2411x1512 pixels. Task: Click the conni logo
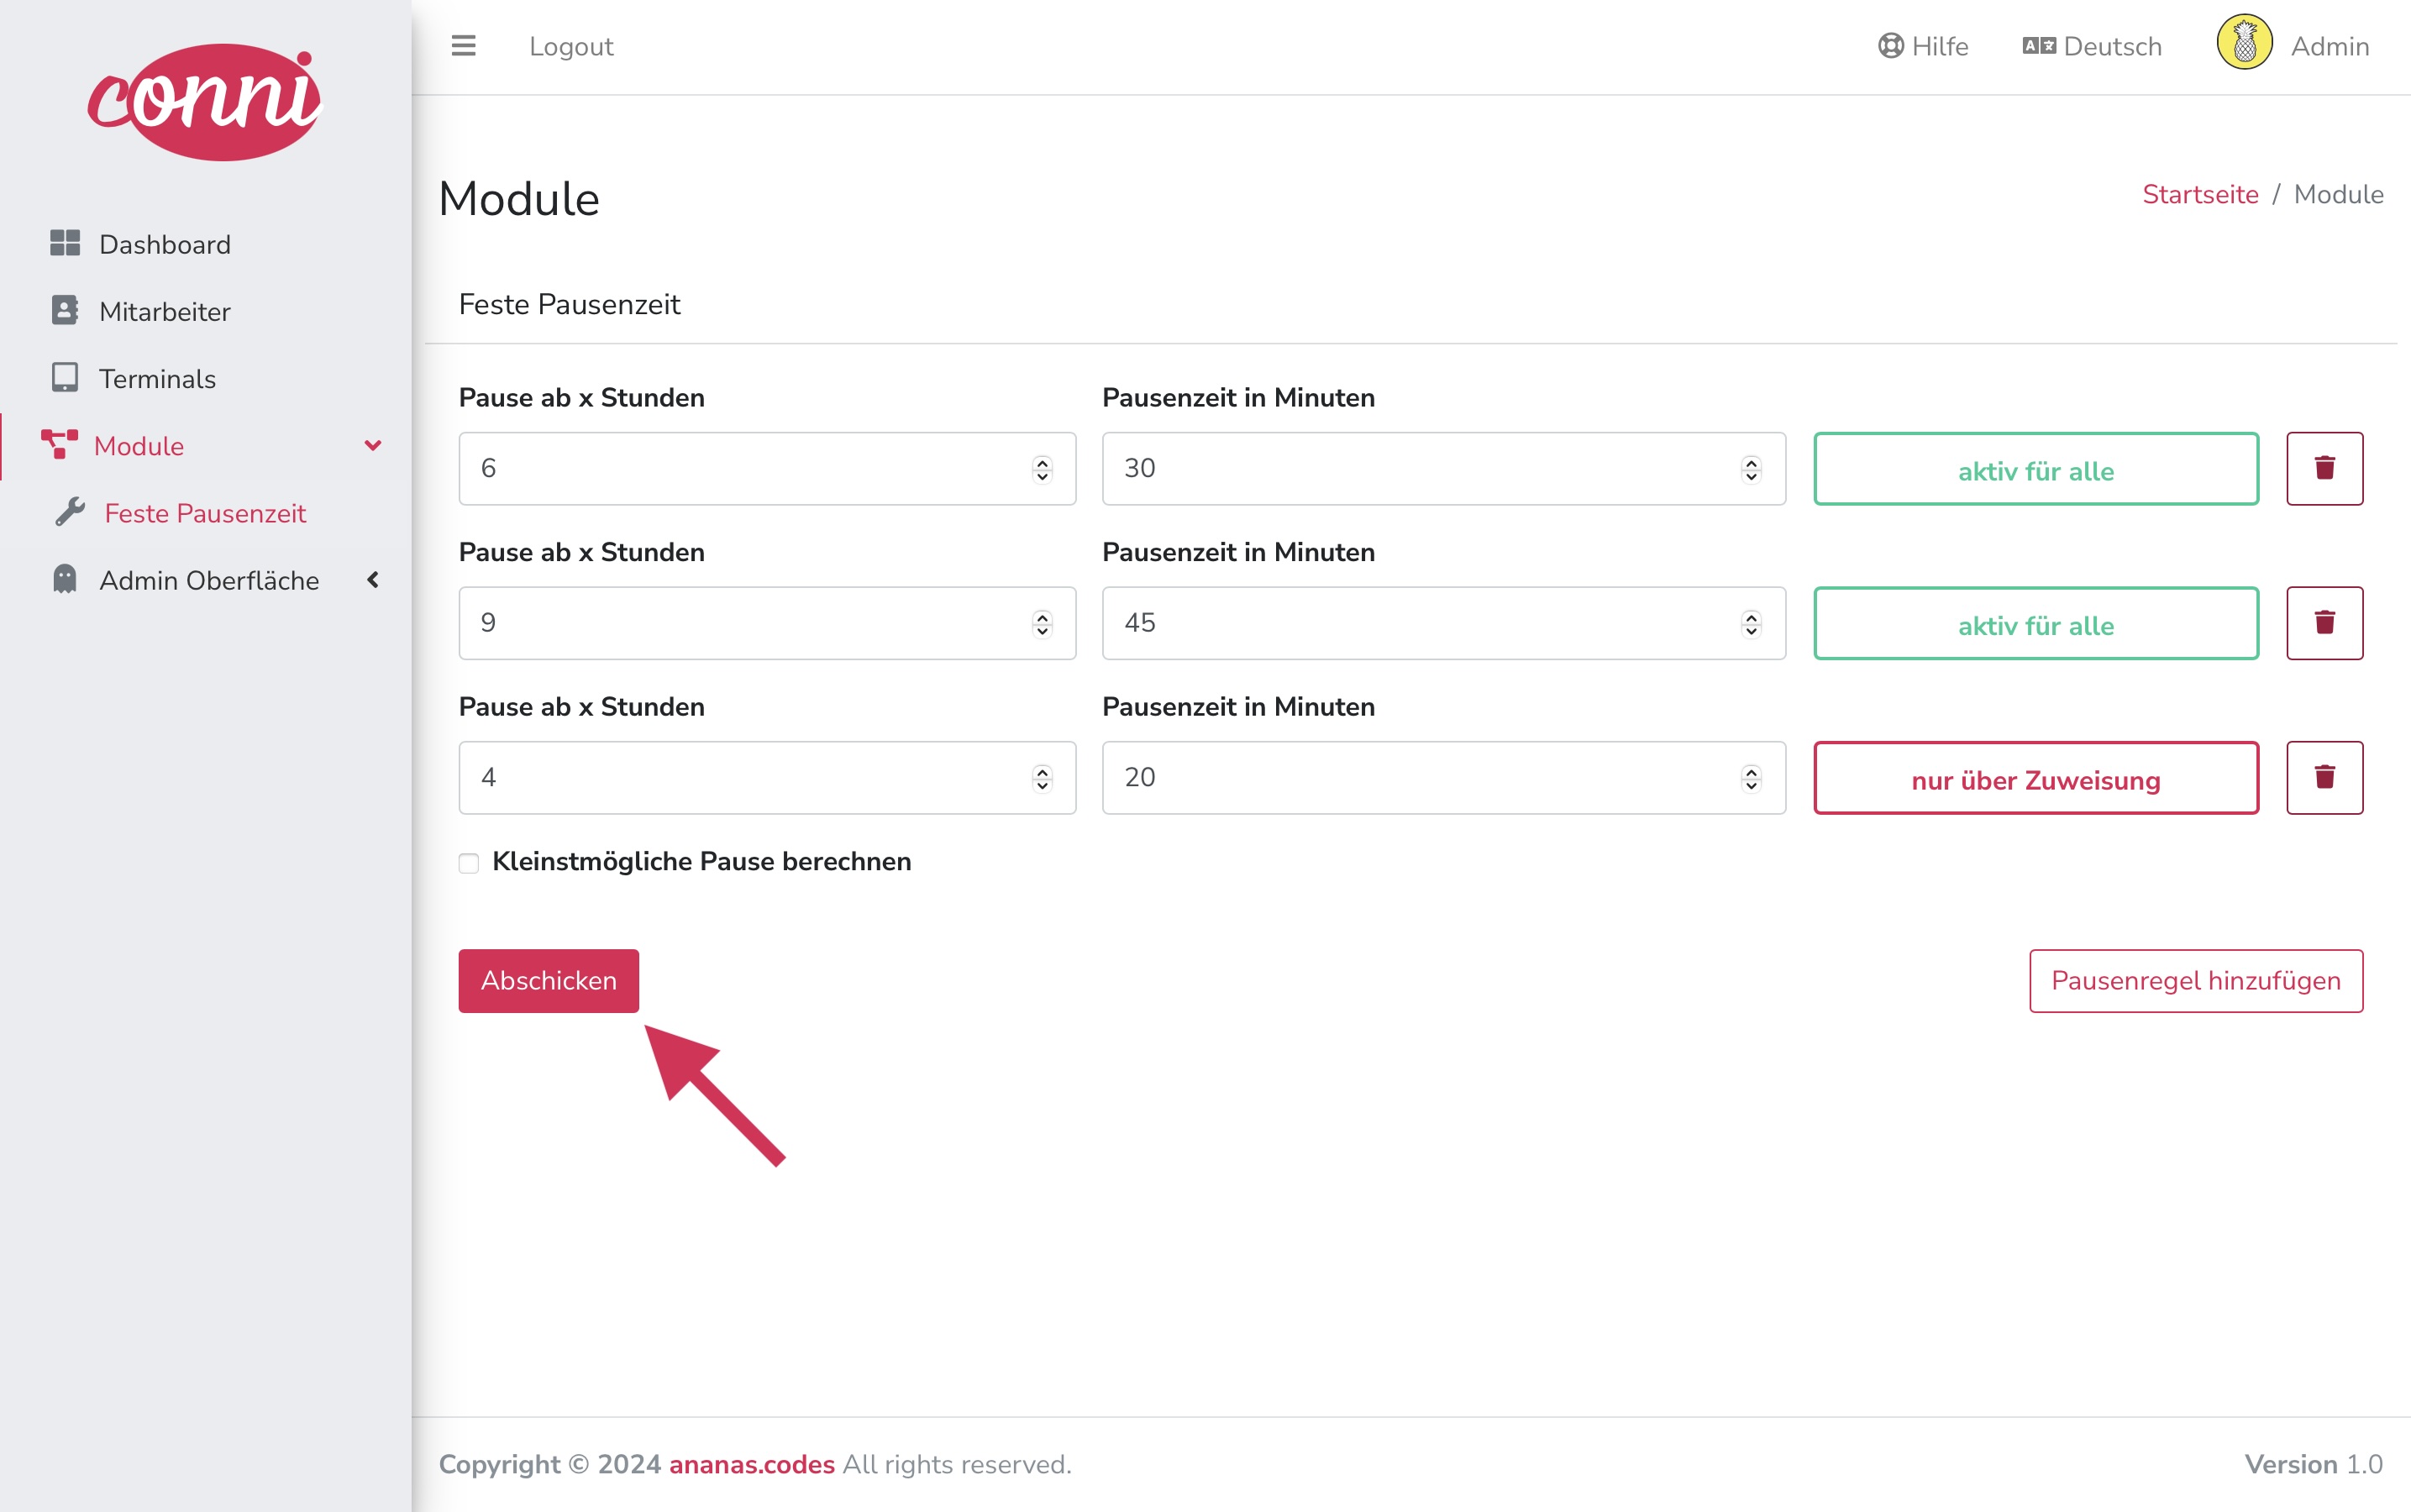point(205,101)
